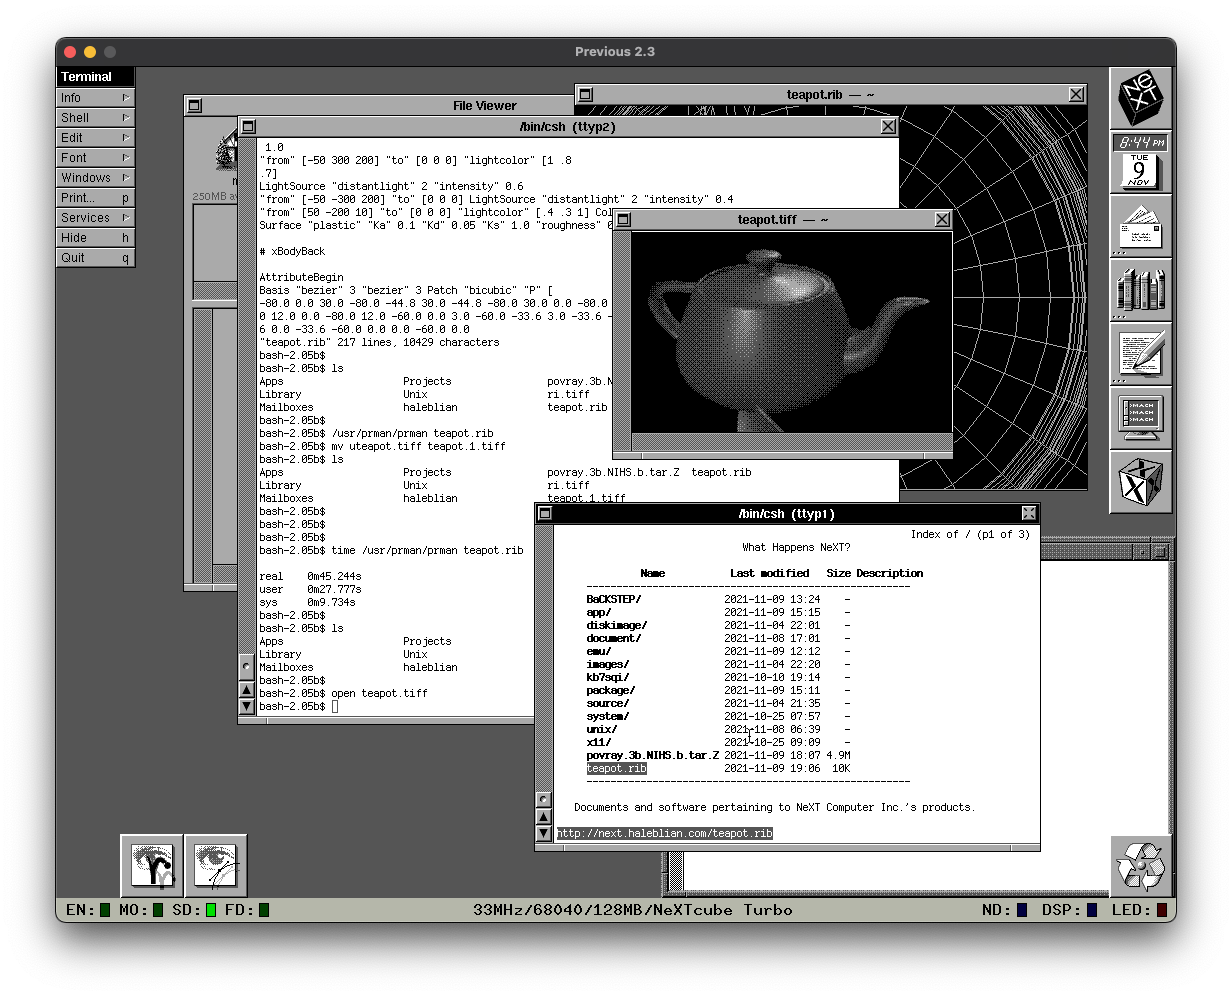This screenshot has height=996, width=1232.
Task: Expand the Font submenu
Action: [x=94, y=157]
